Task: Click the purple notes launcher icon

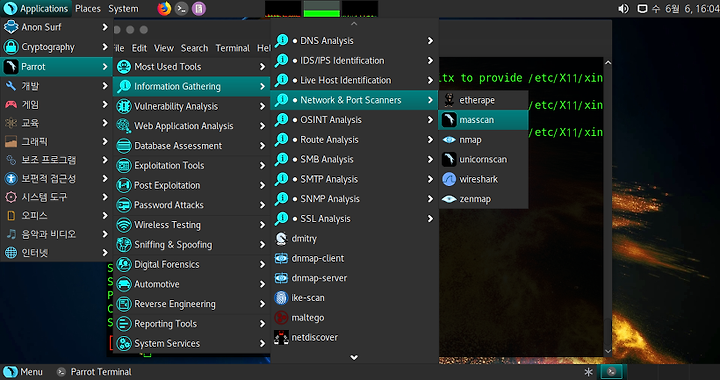Action: (199, 9)
